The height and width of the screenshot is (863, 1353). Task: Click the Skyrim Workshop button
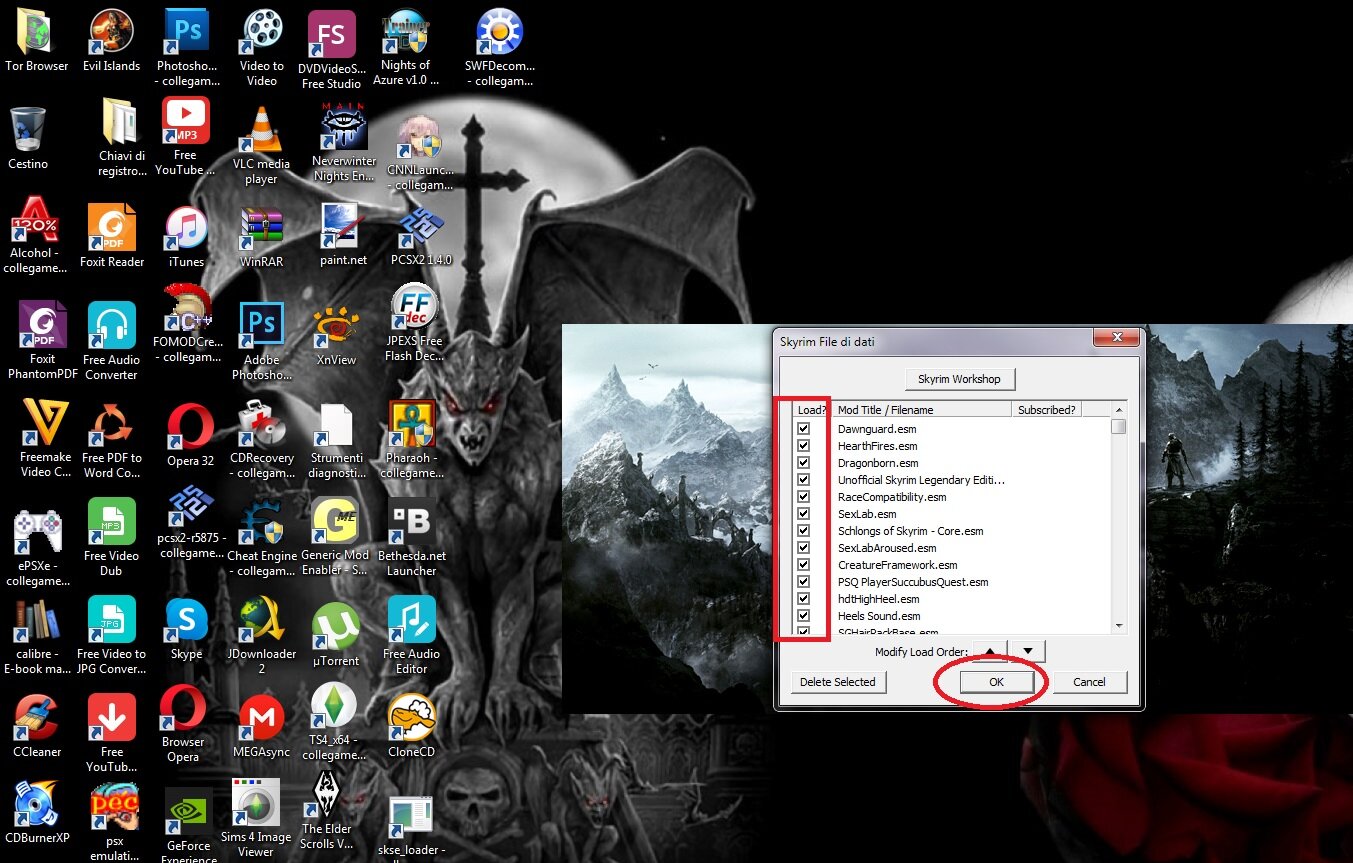point(960,379)
